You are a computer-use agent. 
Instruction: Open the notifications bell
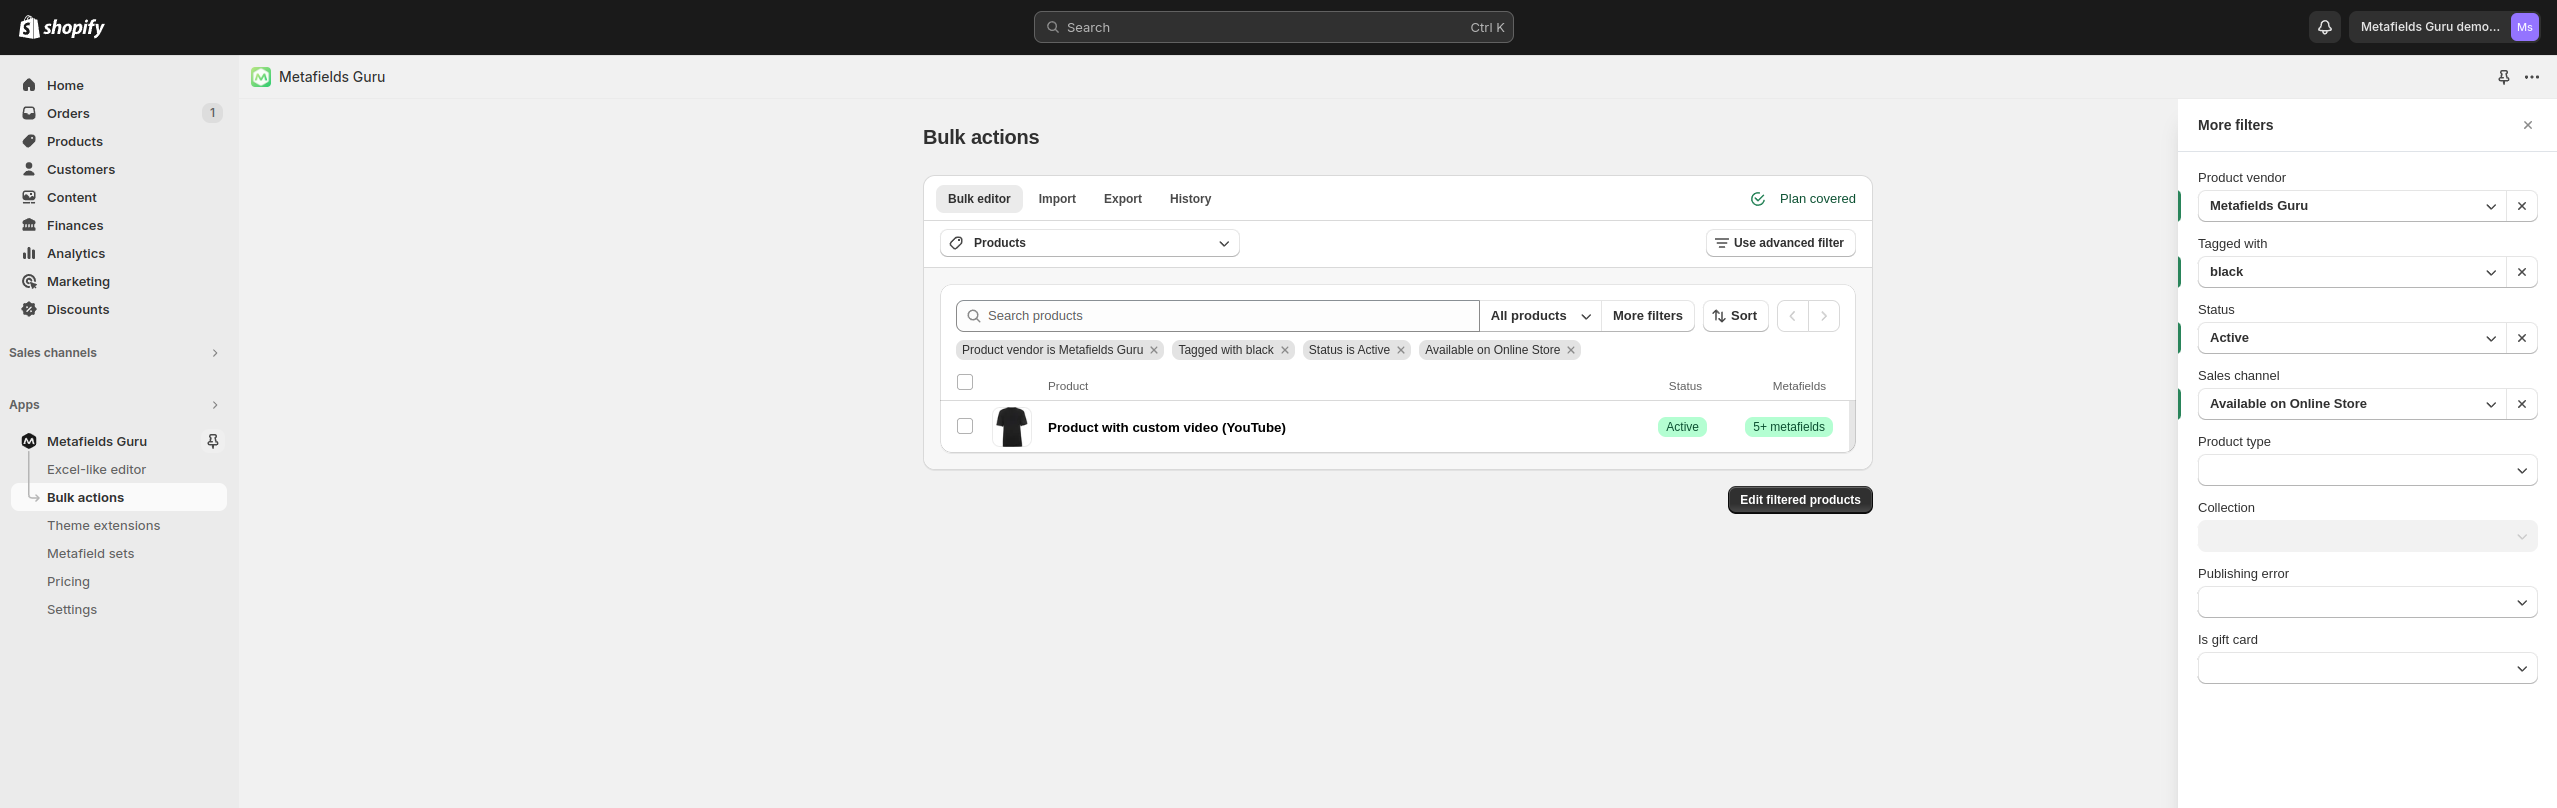click(2325, 27)
